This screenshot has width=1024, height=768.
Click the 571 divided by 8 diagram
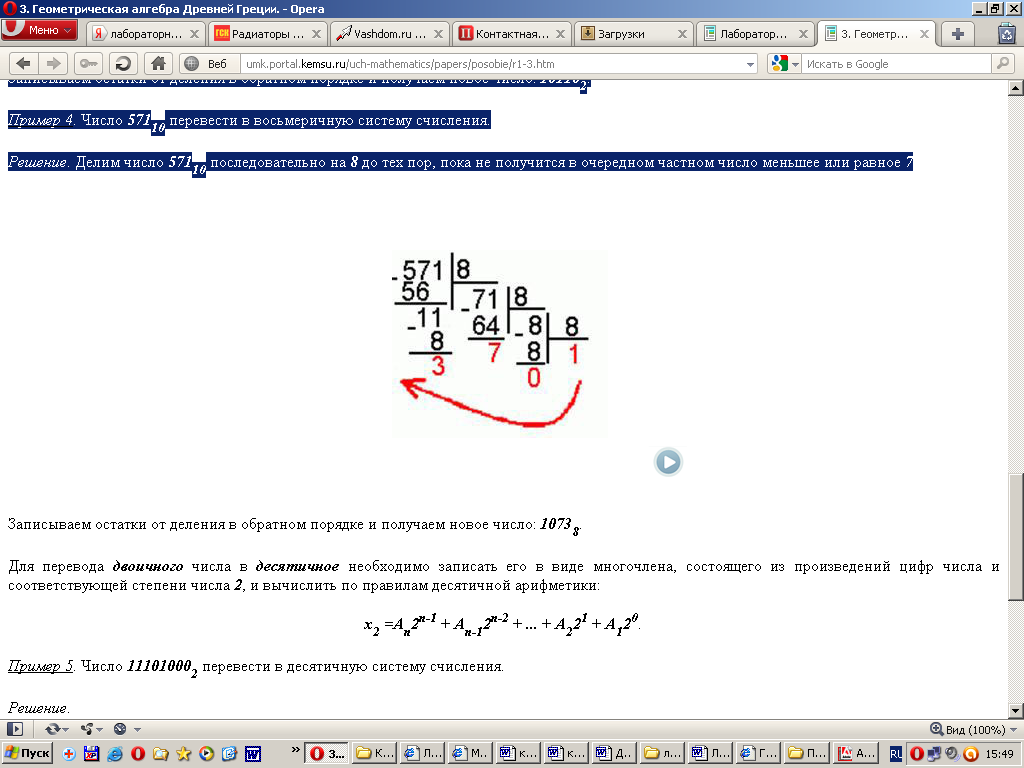tap(499, 344)
